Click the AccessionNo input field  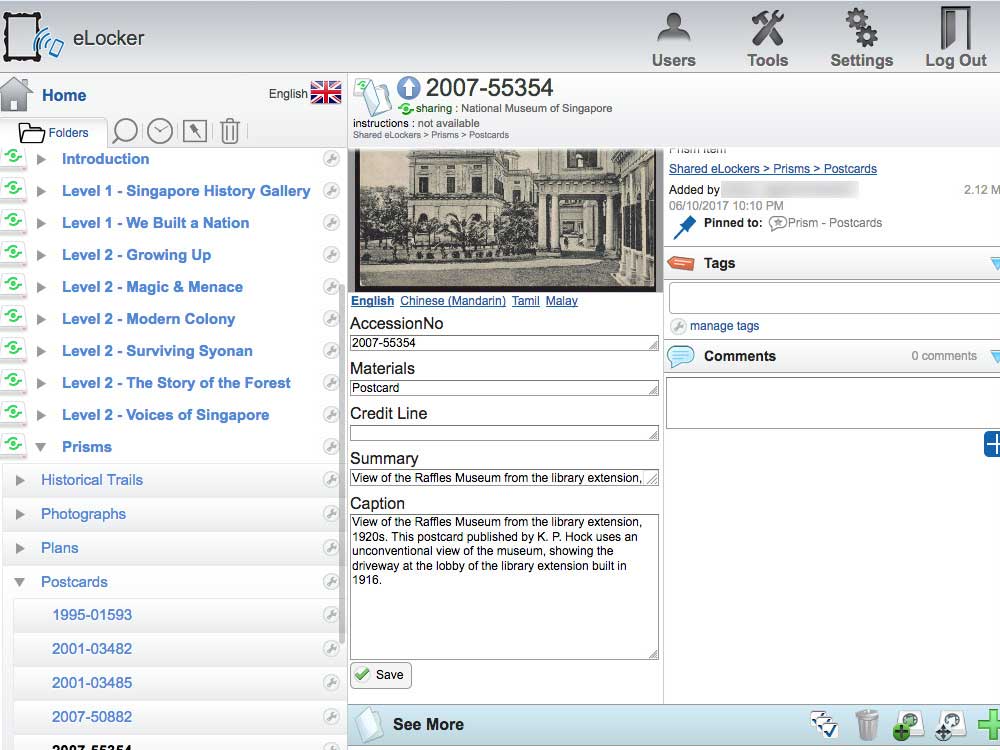click(x=504, y=343)
